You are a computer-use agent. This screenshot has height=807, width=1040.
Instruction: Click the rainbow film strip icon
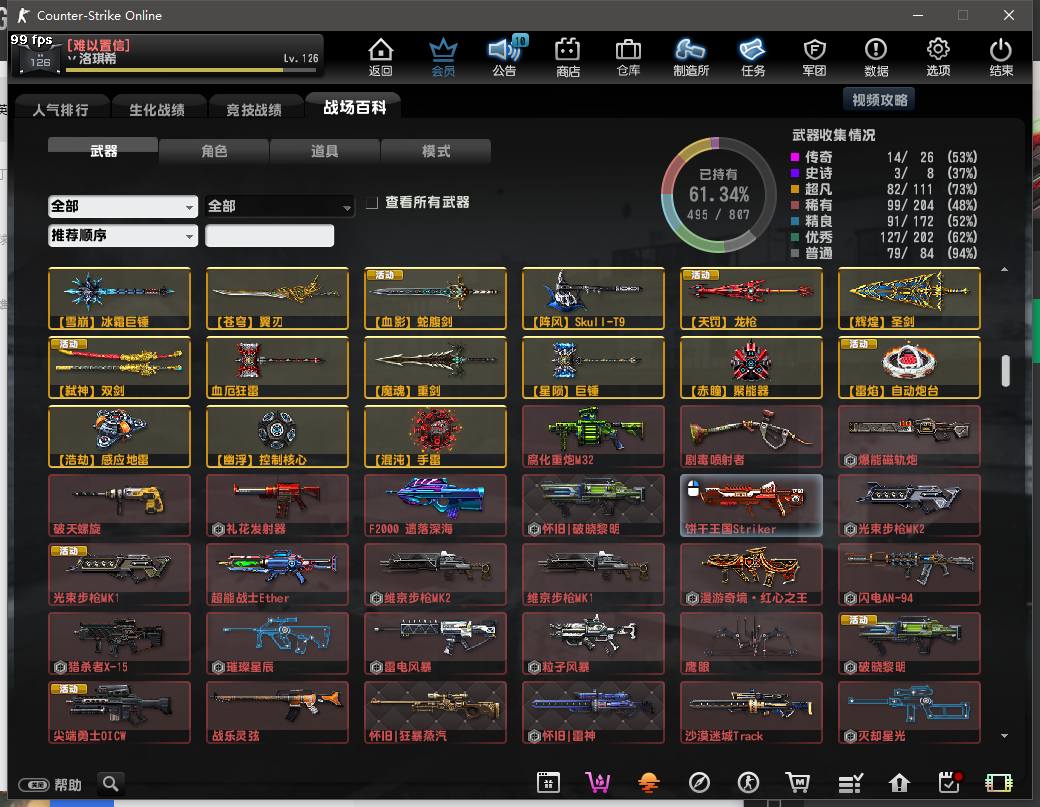999,782
